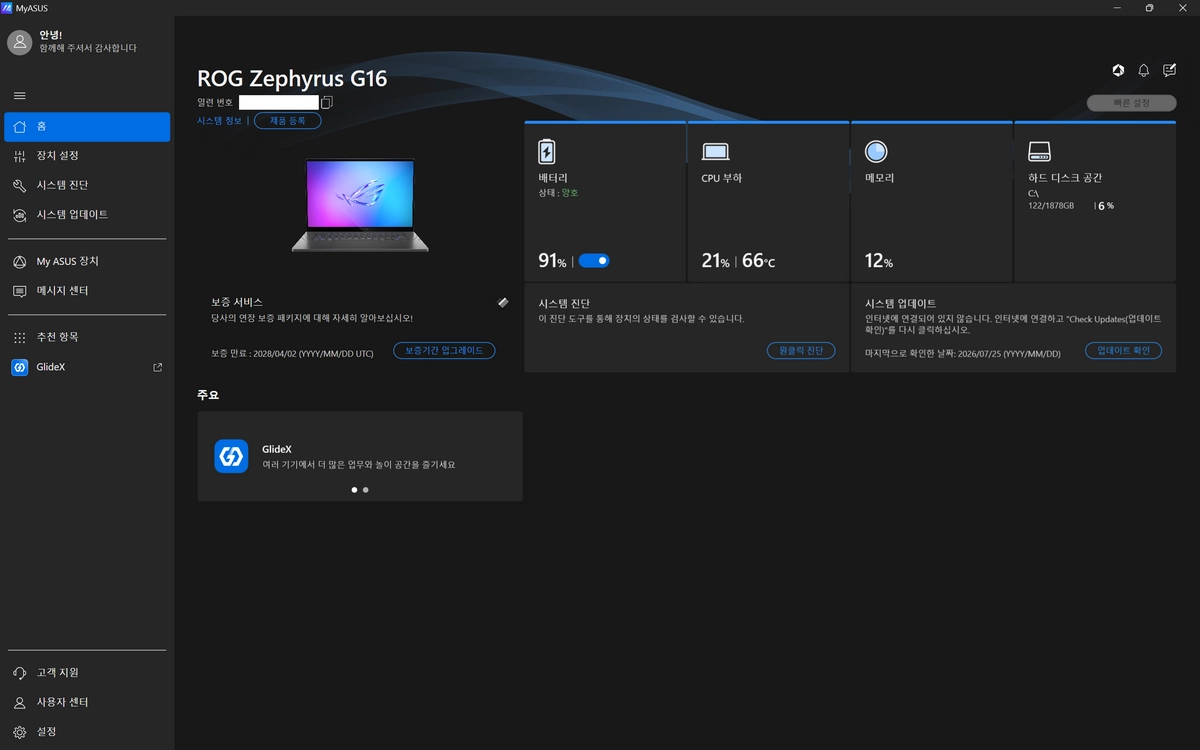Open 고객 지원 customer support
The image size is (1200, 750).
coord(87,673)
